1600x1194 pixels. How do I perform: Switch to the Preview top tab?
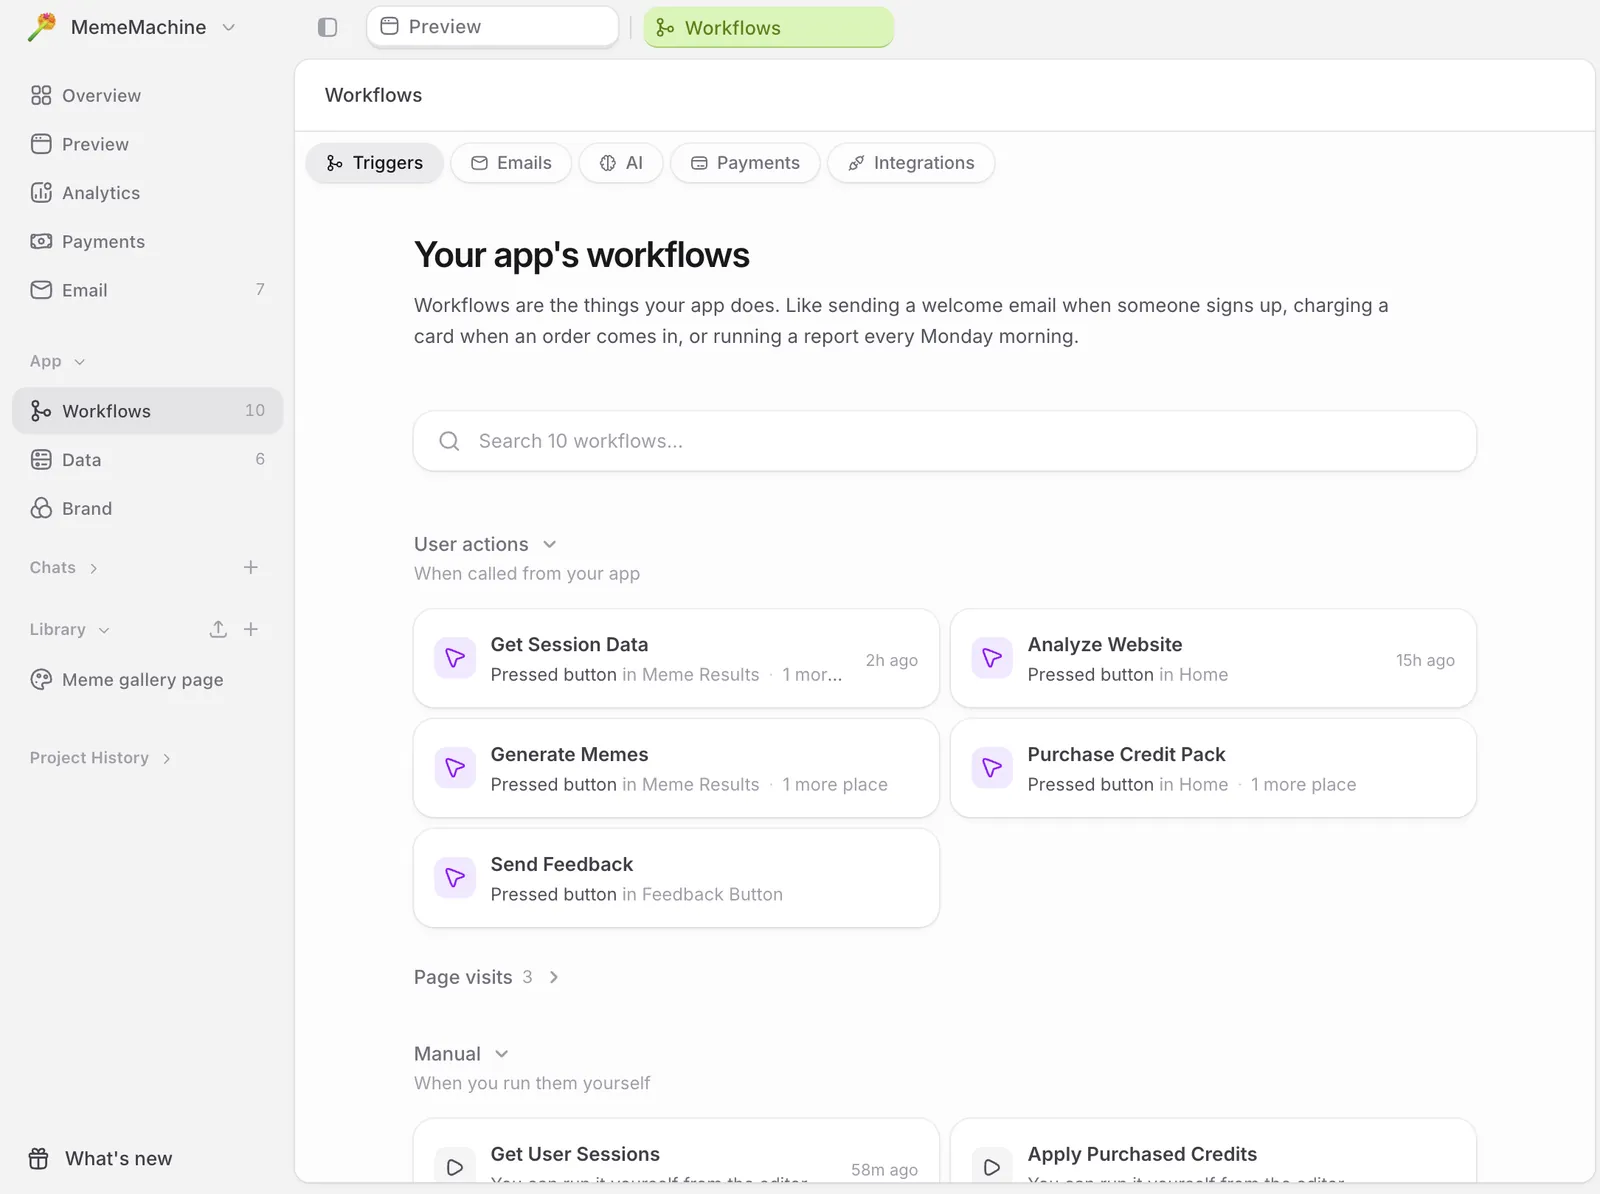click(x=492, y=27)
